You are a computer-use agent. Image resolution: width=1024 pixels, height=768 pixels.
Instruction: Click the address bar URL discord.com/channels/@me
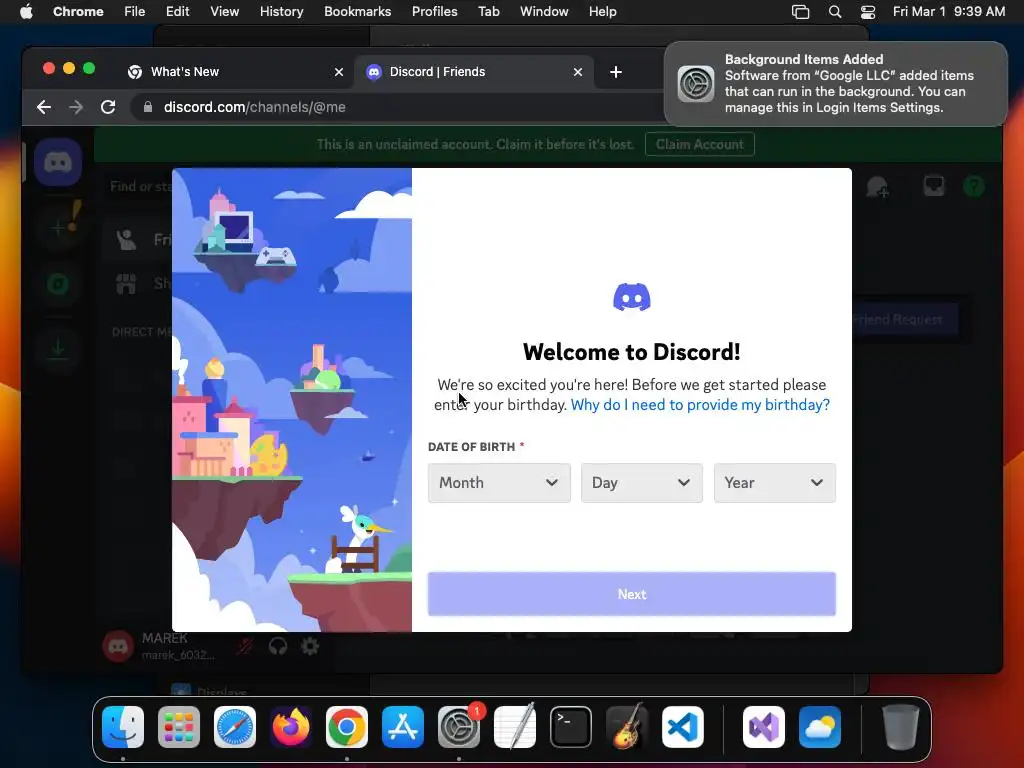[255, 107]
